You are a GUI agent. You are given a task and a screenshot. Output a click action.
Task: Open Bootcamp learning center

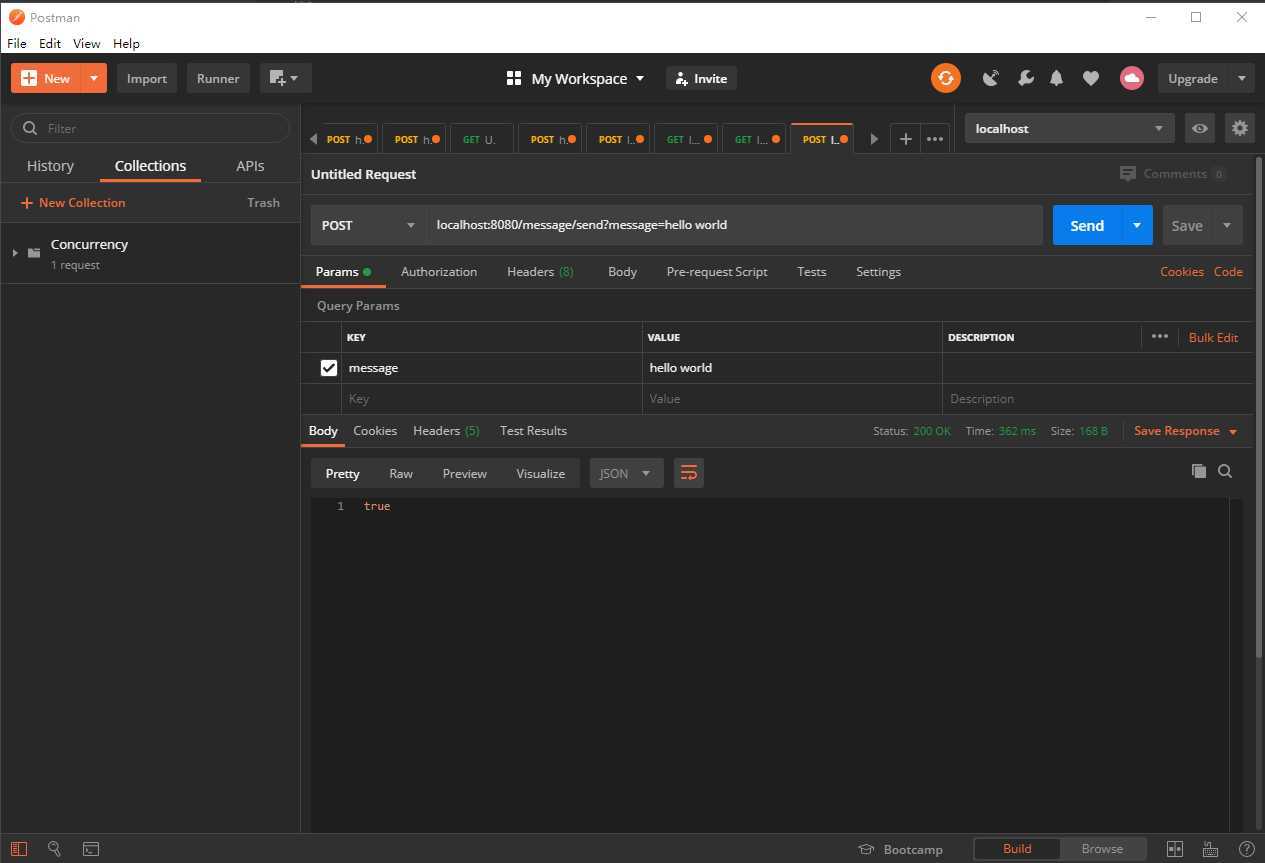point(901,849)
